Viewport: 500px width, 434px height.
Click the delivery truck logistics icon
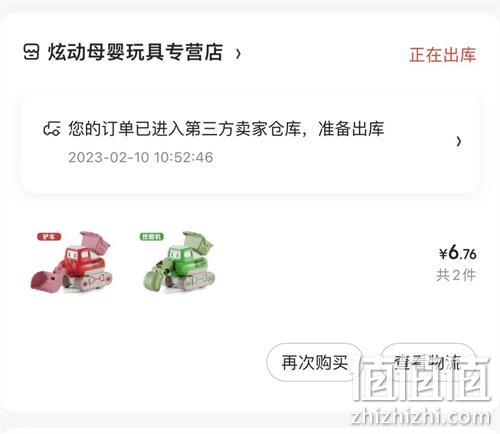[x=52, y=129]
